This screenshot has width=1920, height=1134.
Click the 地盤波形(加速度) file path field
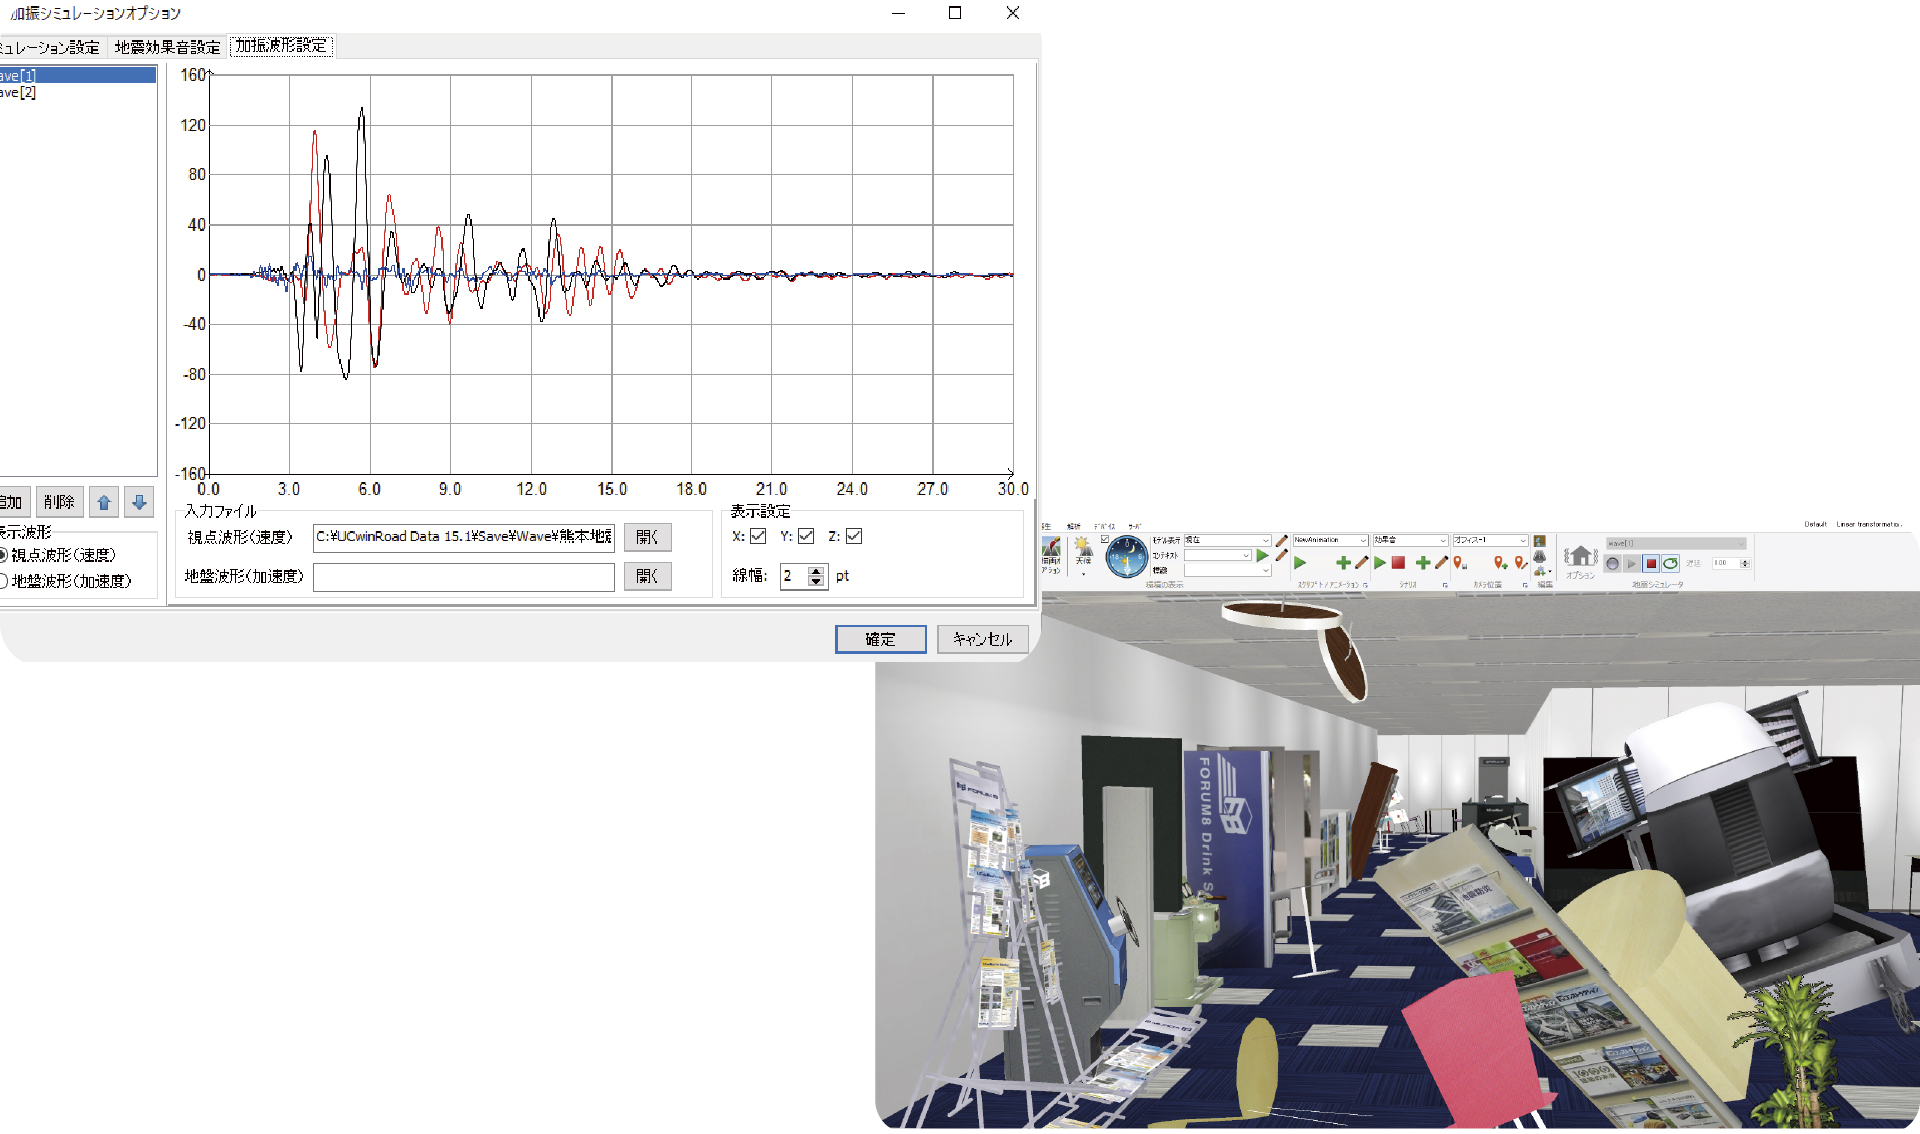tap(463, 577)
